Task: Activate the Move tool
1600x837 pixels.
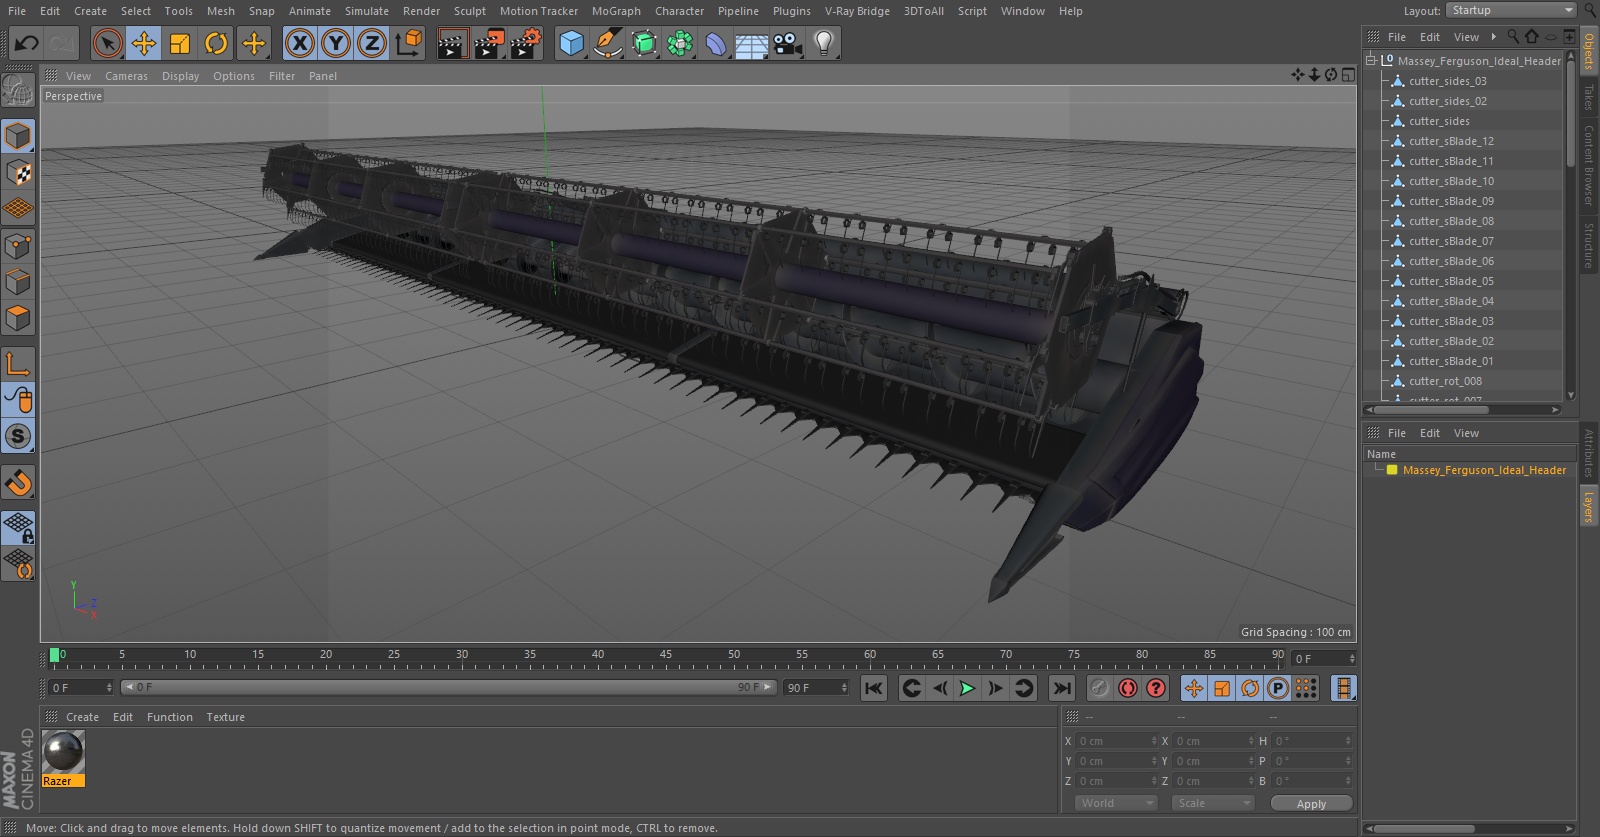Action: click(x=144, y=43)
